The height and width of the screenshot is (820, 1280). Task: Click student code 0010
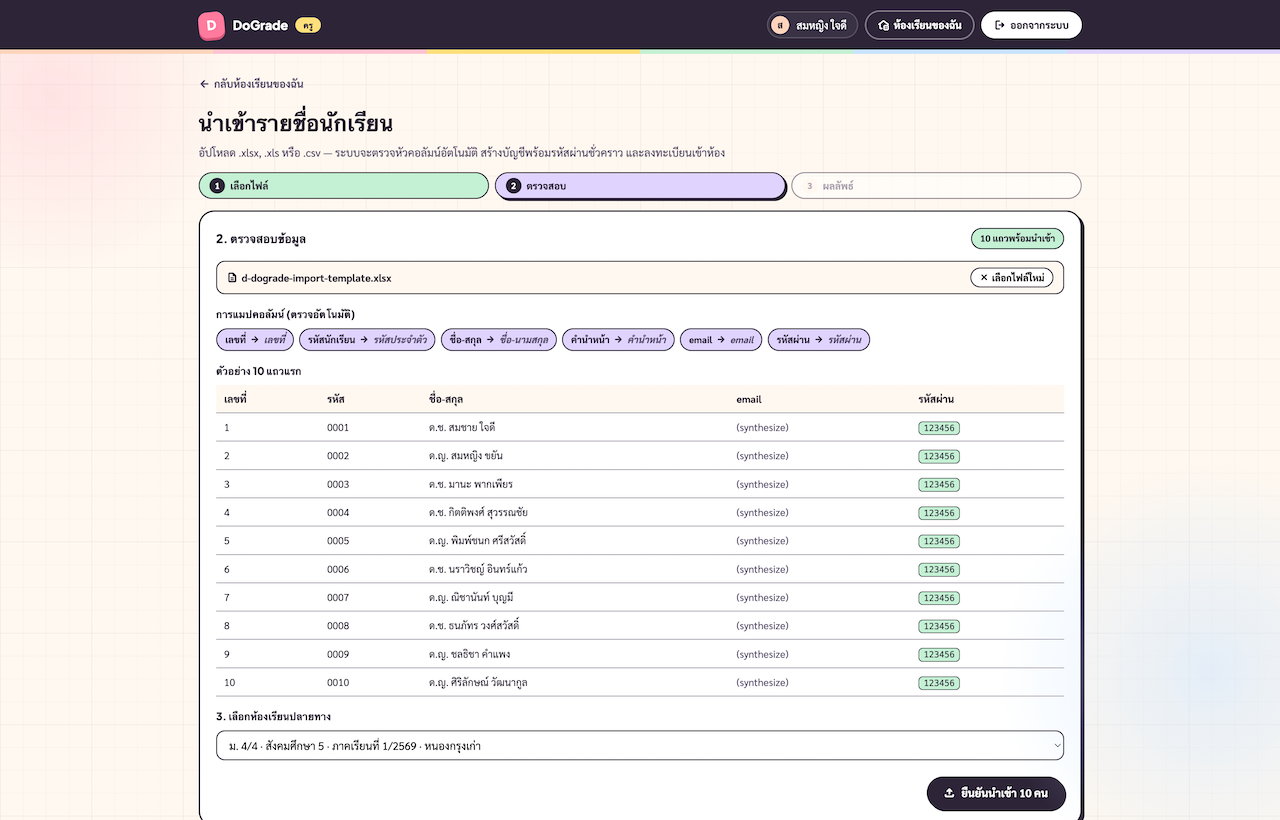coord(338,683)
